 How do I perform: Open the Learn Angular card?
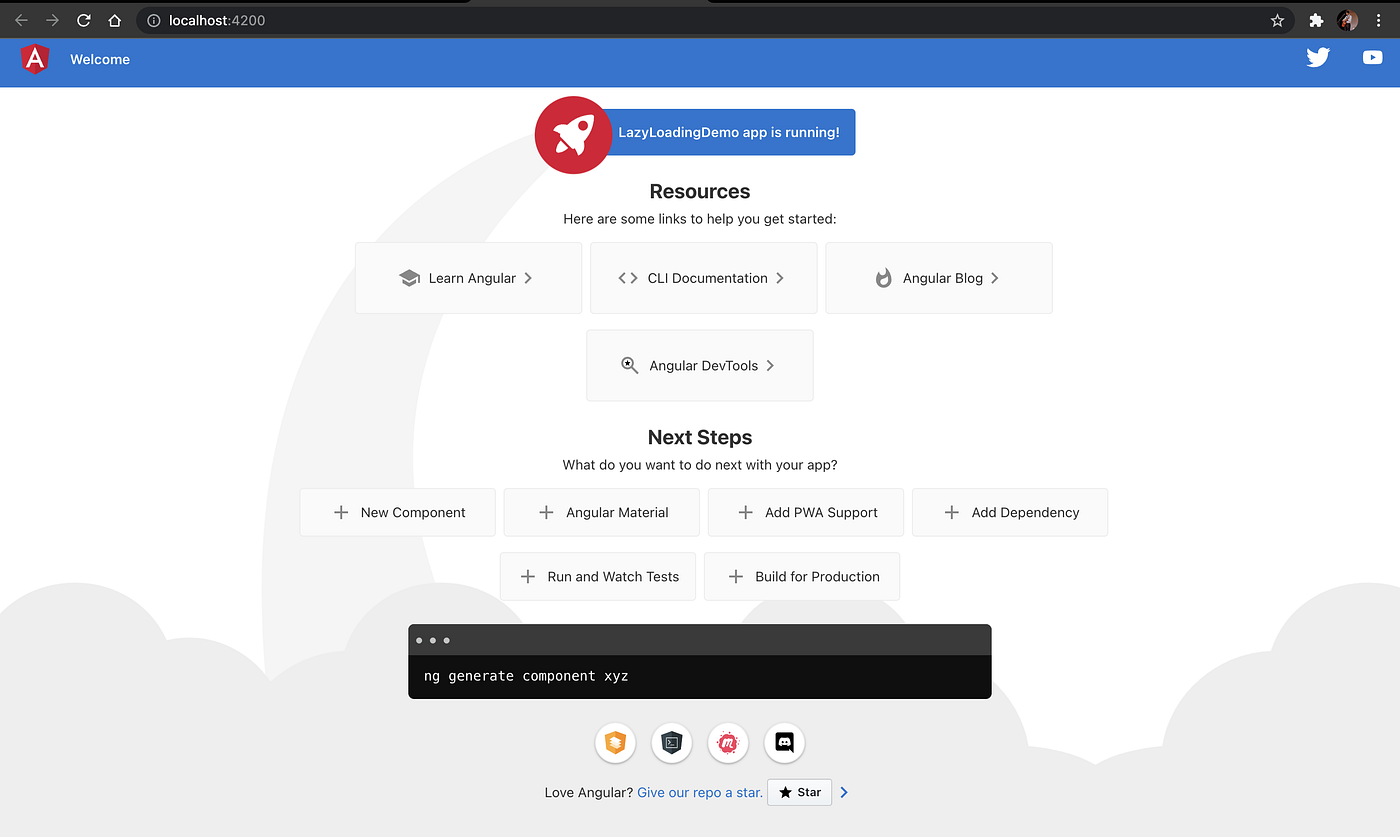click(468, 278)
